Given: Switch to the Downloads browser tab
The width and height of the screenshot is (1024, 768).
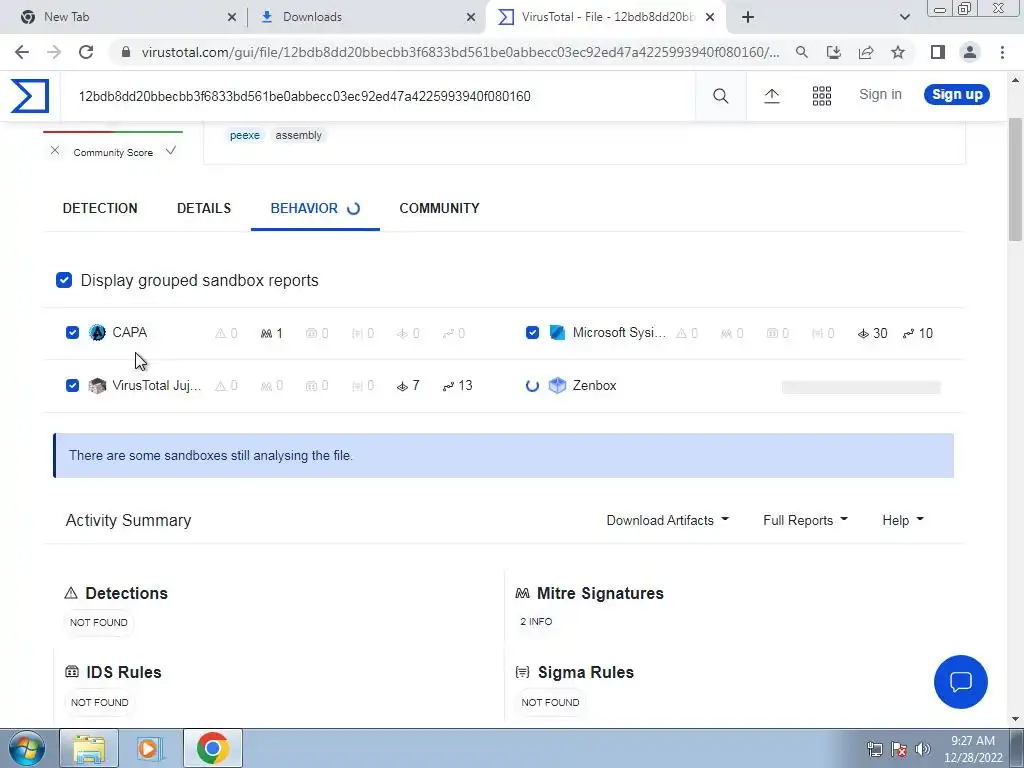Looking at the screenshot, I should [x=366, y=17].
